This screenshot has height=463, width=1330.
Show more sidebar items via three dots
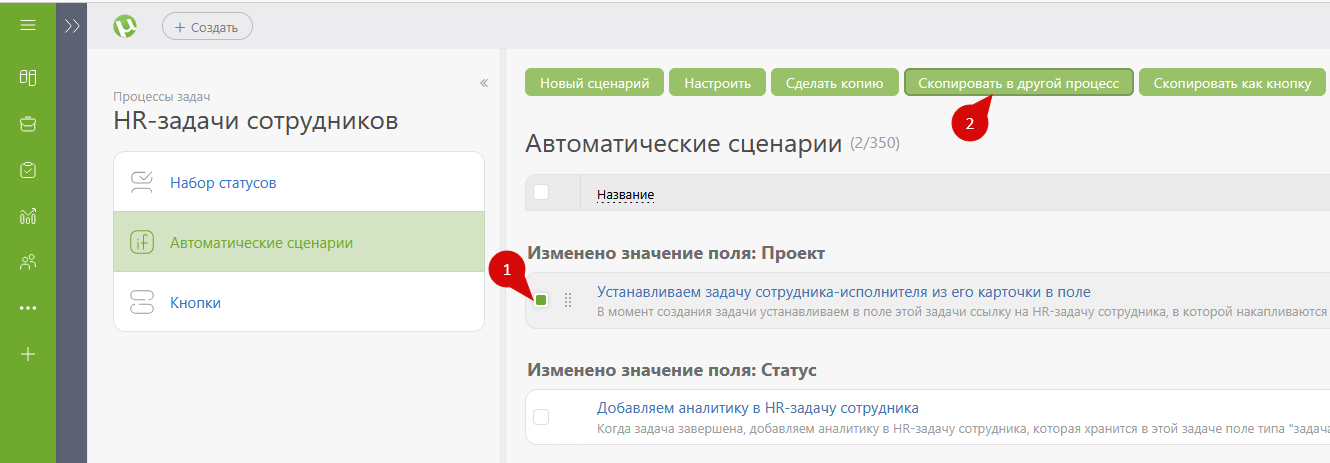coord(28,308)
